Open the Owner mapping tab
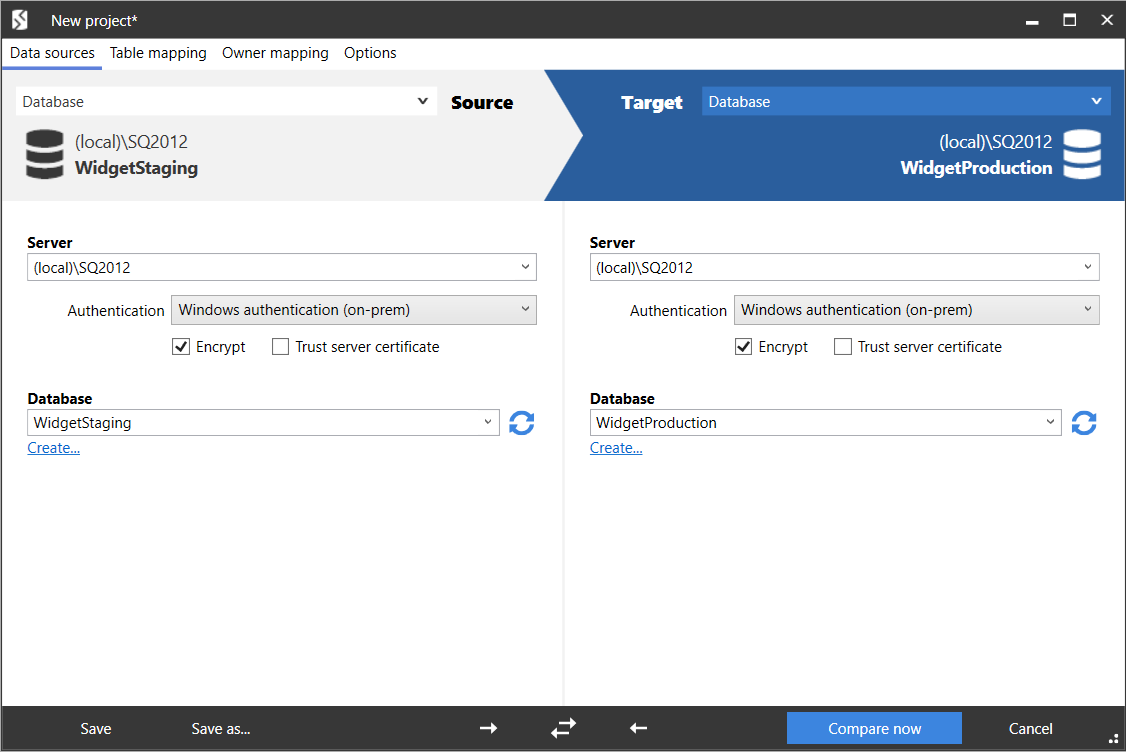Image resolution: width=1126 pixels, height=752 pixels. click(x=275, y=53)
